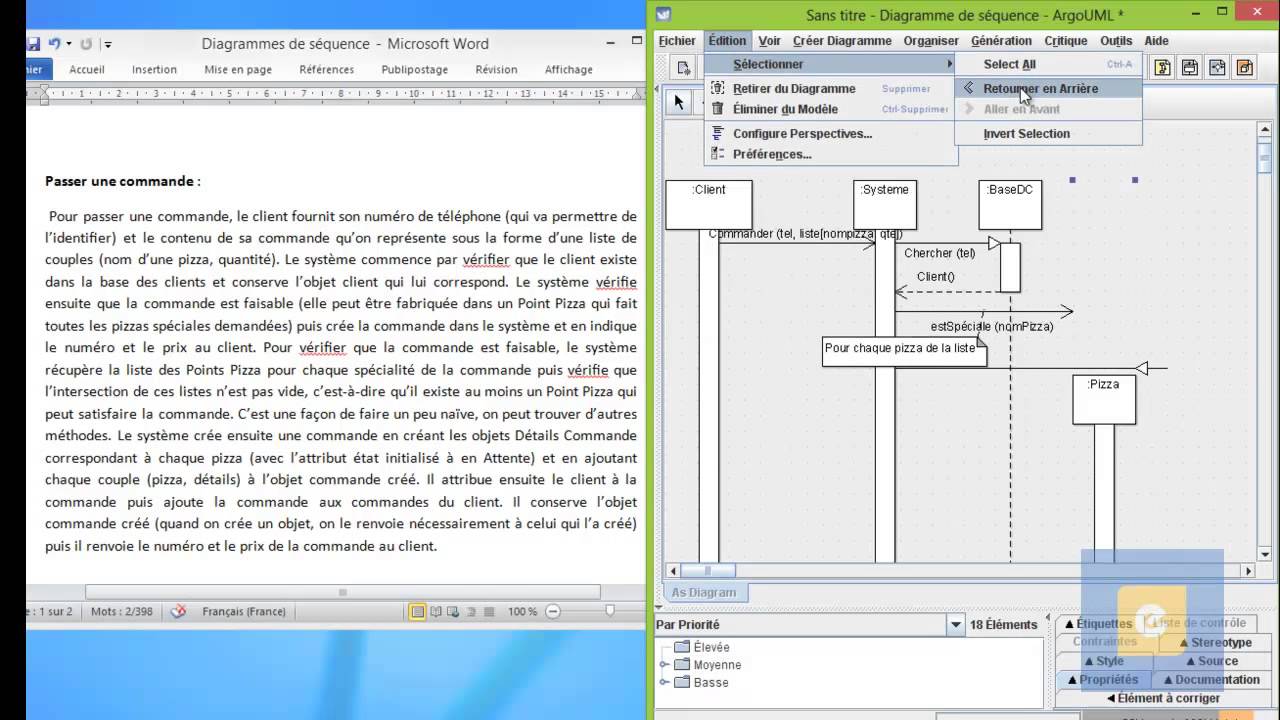Open the Aide menu in ArgoUML
The image size is (1280, 720).
coord(1156,41)
